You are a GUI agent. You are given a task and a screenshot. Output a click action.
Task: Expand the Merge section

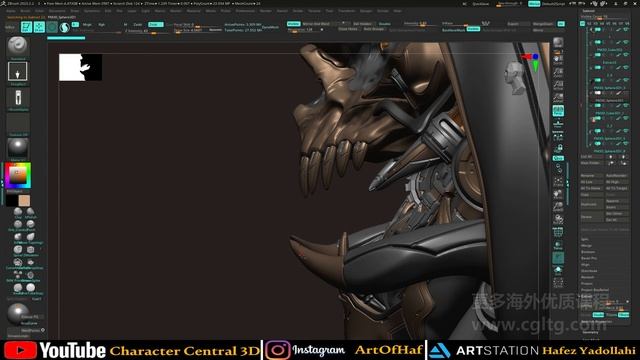[586, 246]
